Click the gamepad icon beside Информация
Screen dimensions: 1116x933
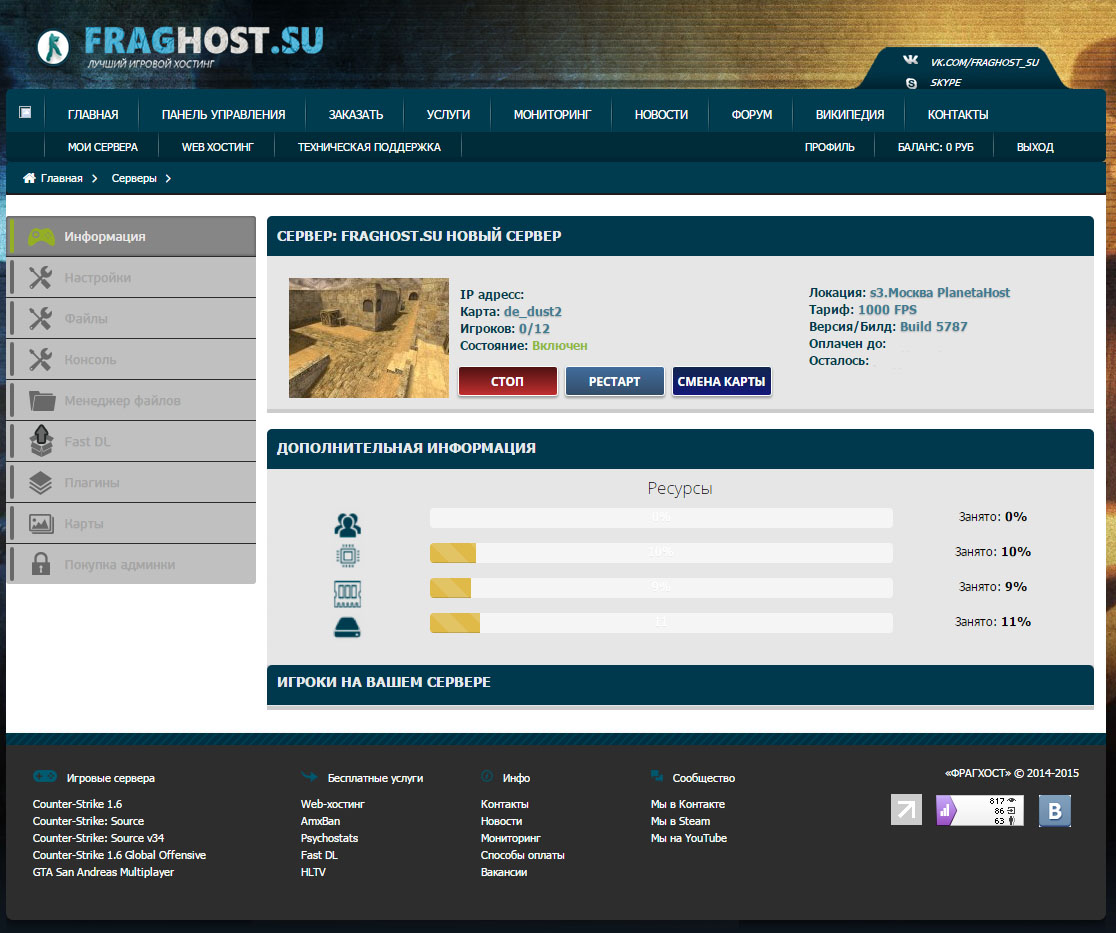(41, 237)
